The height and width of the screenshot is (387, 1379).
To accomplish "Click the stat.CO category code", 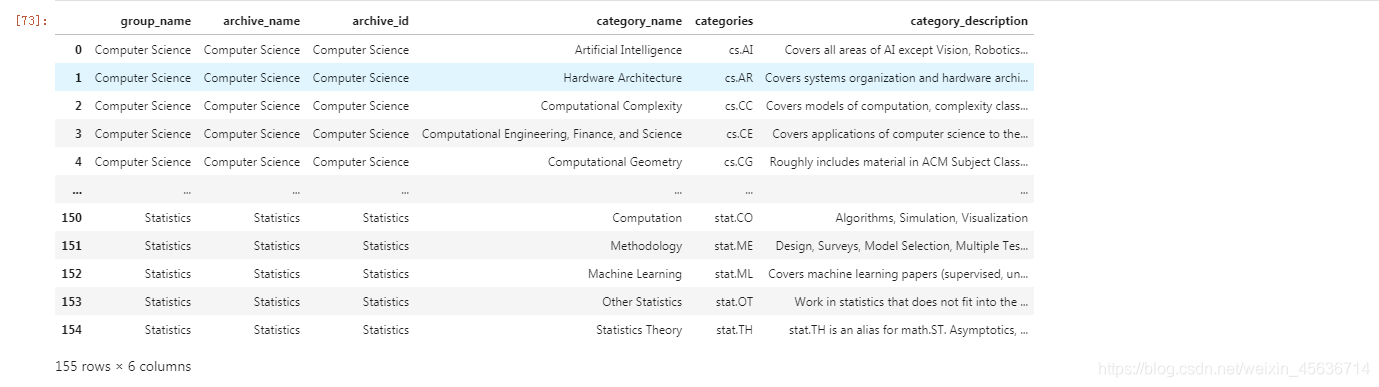I will (x=734, y=218).
